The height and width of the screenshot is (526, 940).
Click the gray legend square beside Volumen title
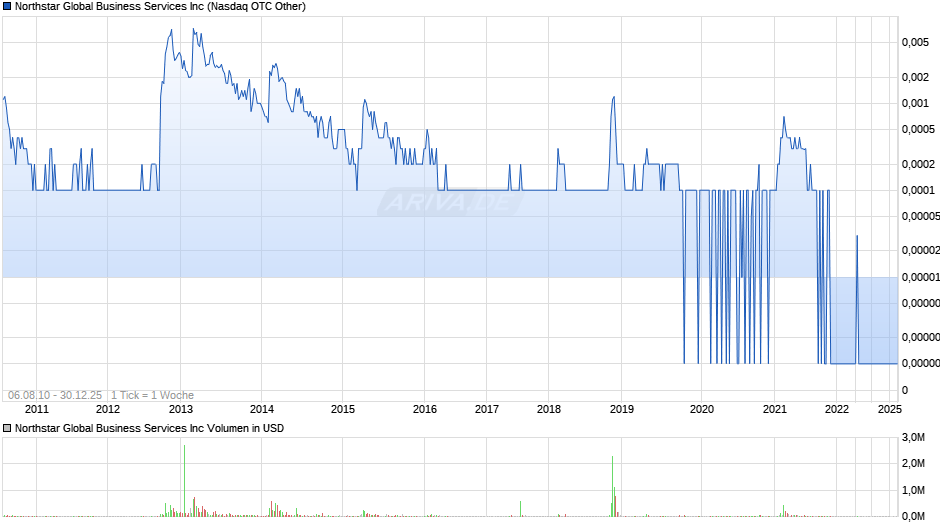[x=7, y=428]
